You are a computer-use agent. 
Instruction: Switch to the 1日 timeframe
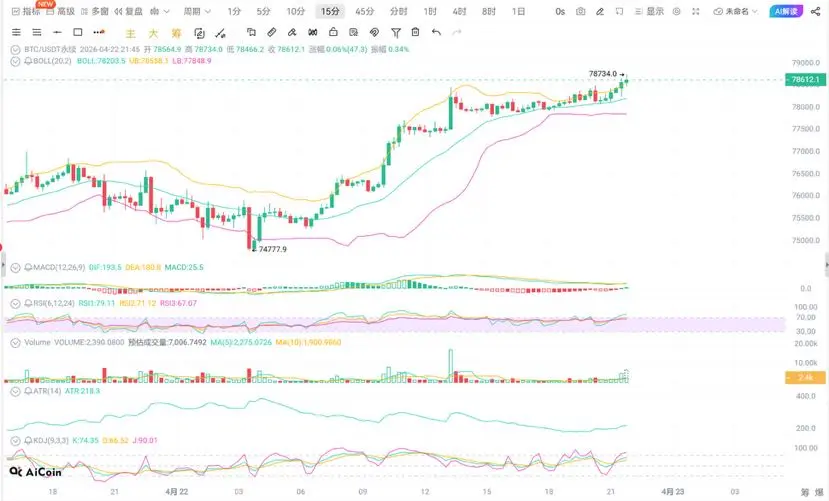coord(519,11)
